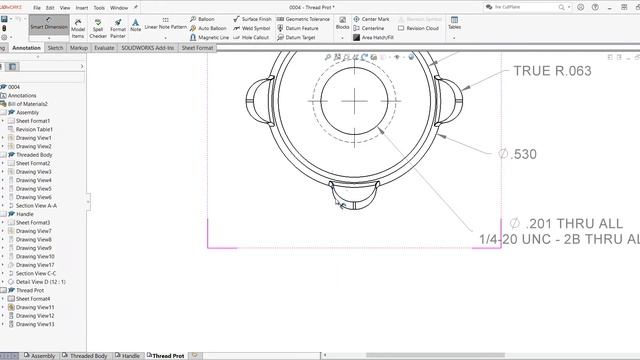Insert a Revision Cloud
The image size is (640, 360).
[x=418, y=28]
